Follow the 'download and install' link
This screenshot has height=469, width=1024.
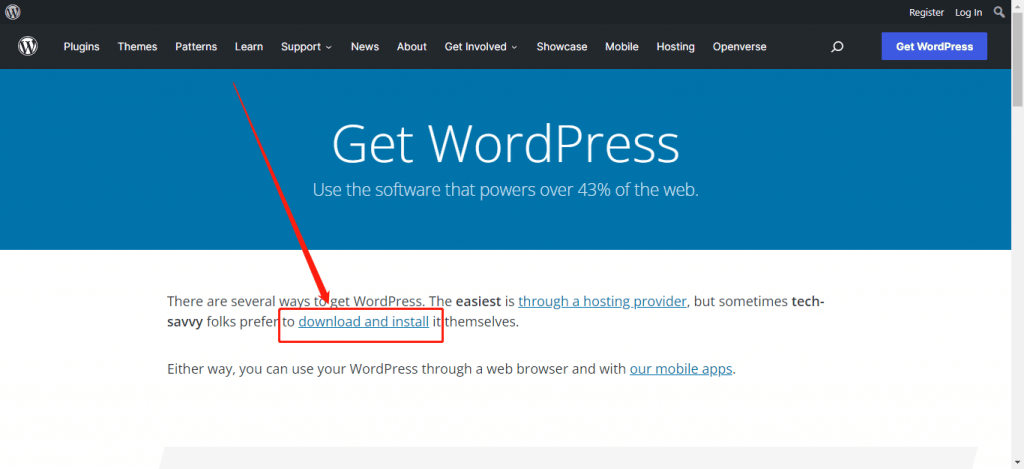pyautogui.click(x=364, y=321)
